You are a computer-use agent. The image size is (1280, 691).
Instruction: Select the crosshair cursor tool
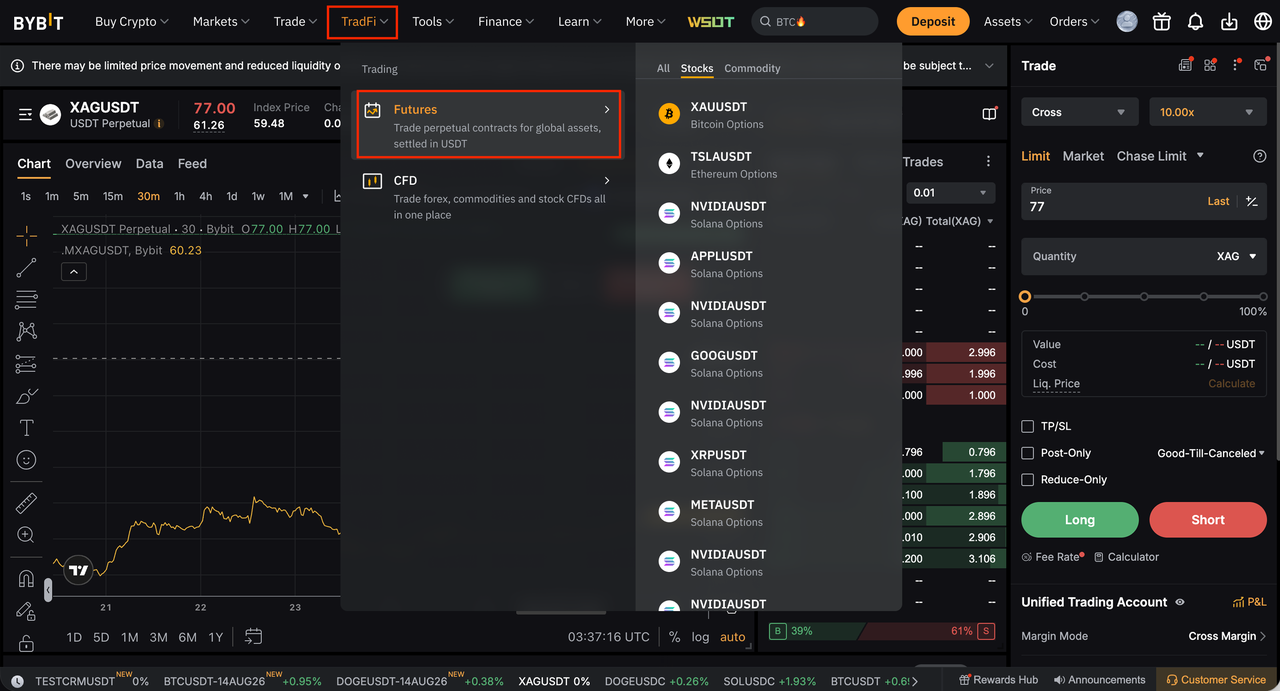pyautogui.click(x=26, y=236)
